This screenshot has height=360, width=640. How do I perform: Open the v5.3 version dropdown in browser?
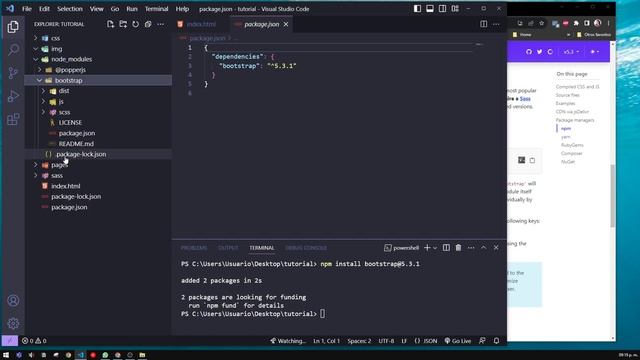(571, 52)
